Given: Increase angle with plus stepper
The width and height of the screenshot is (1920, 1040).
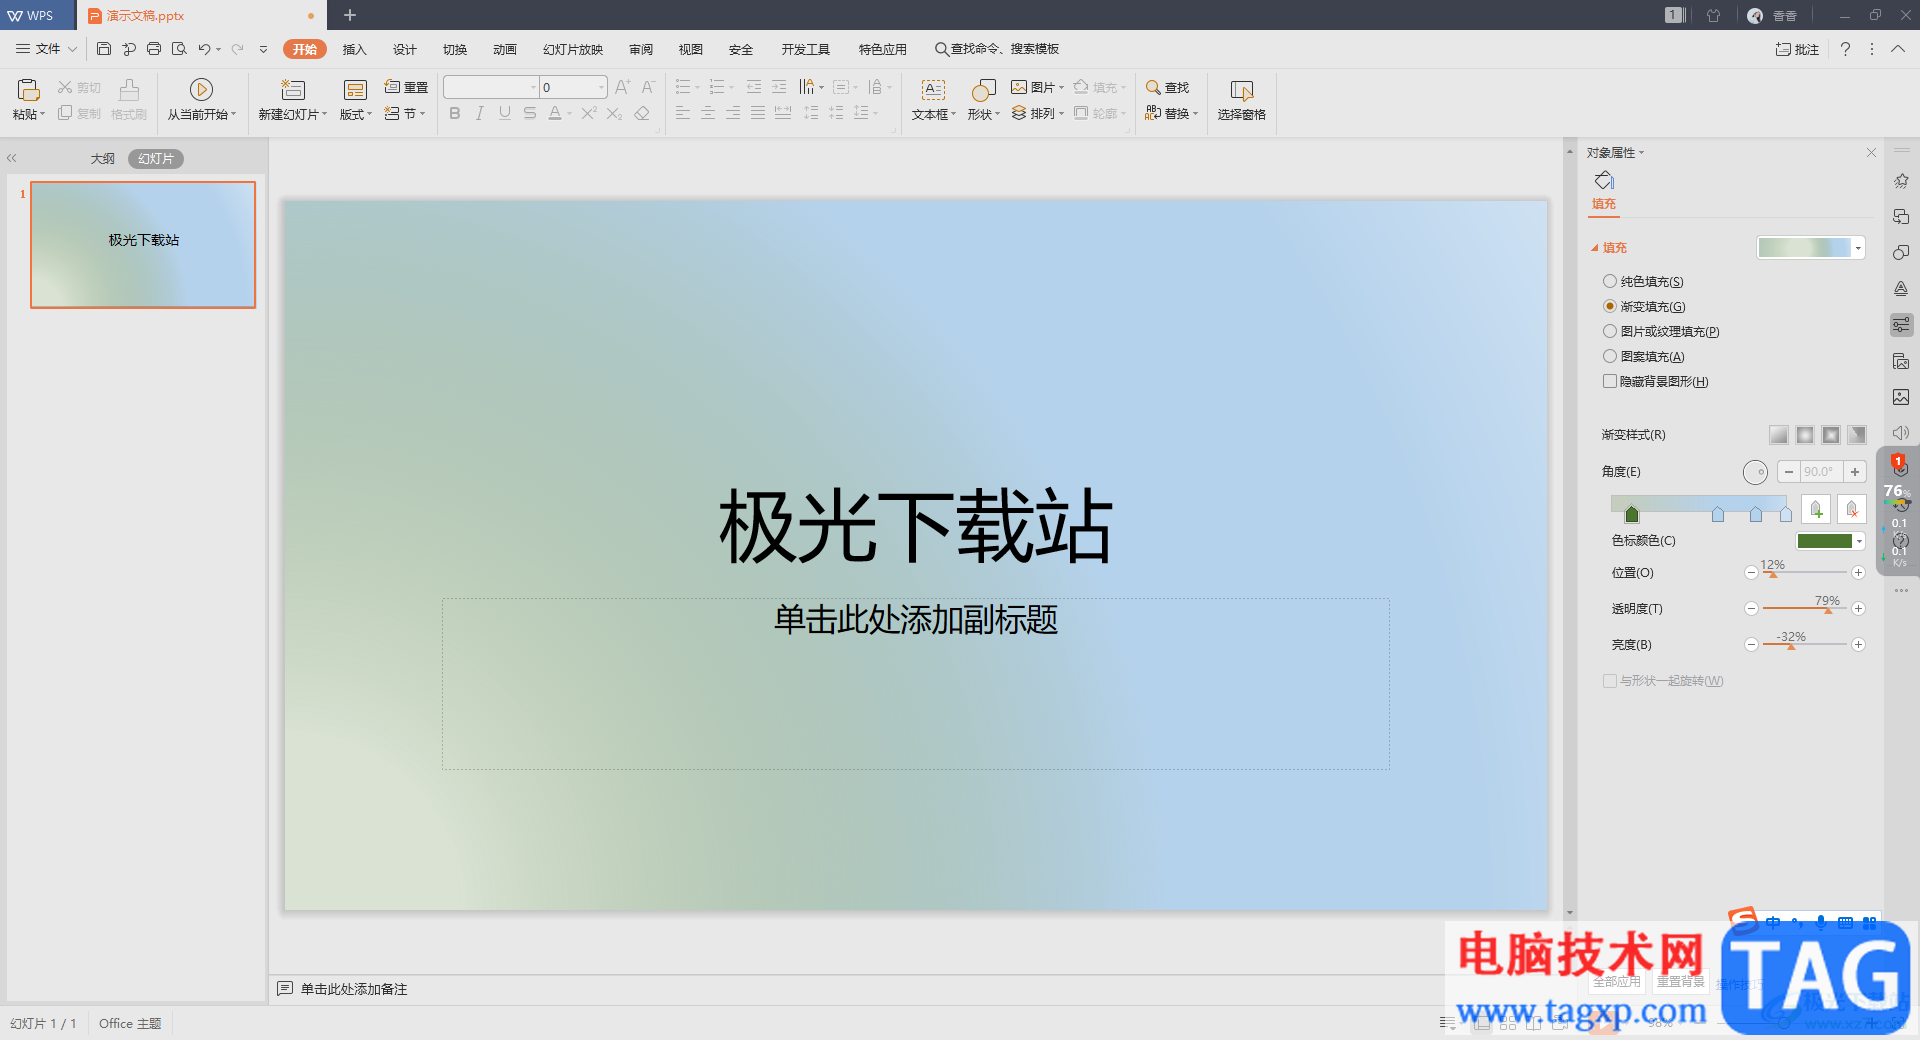Looking at the screenshot, I should tap(1855, 472).
